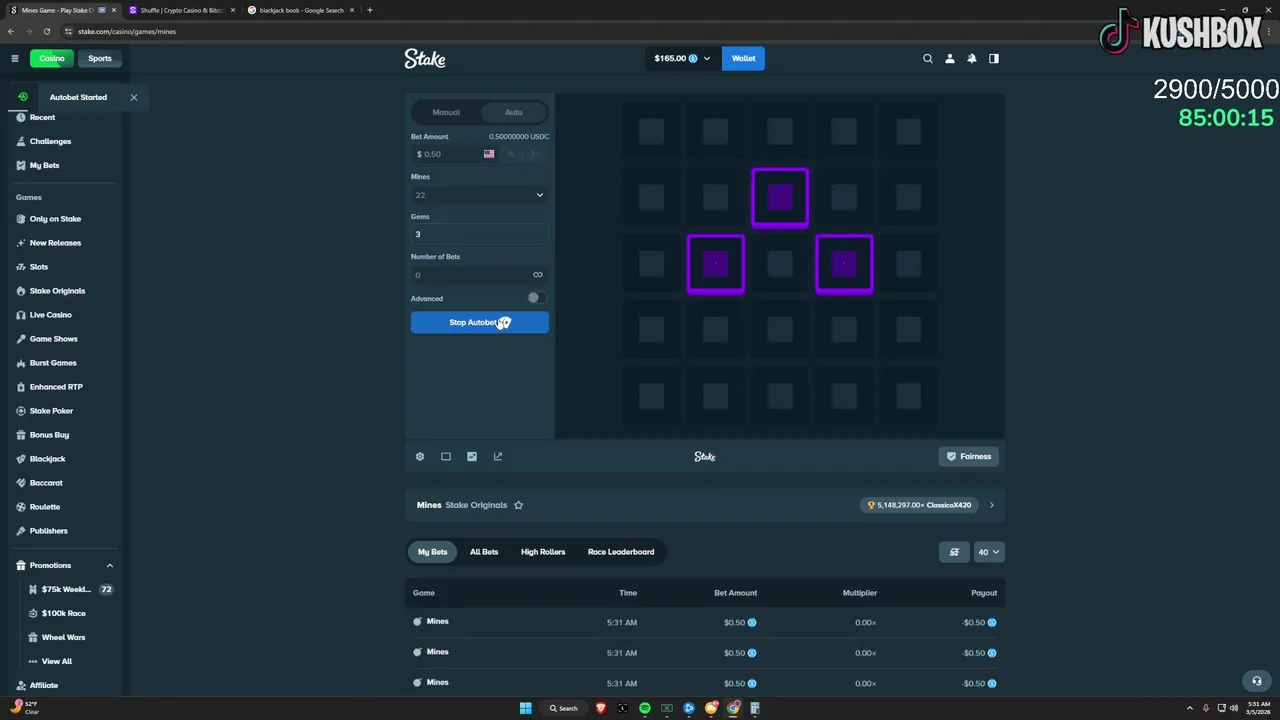Viewport: 1280px width, 720px height.
Task: Open Stake Originals category
Action: tap(57, 291)
